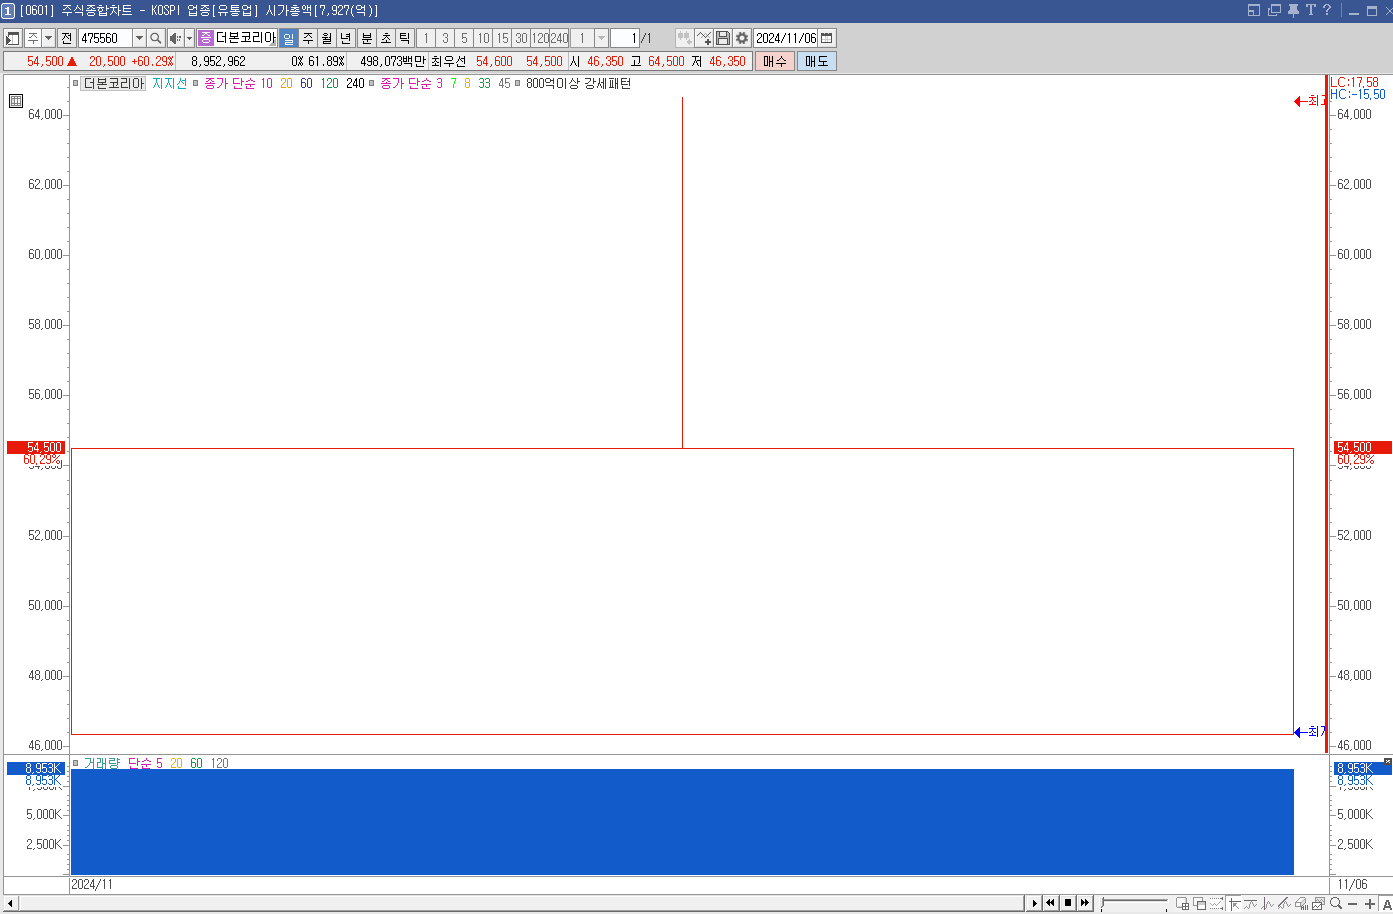1393x914 pixels.
Task: Click the 지지선 indicator label
Action: tap(169, 84)
